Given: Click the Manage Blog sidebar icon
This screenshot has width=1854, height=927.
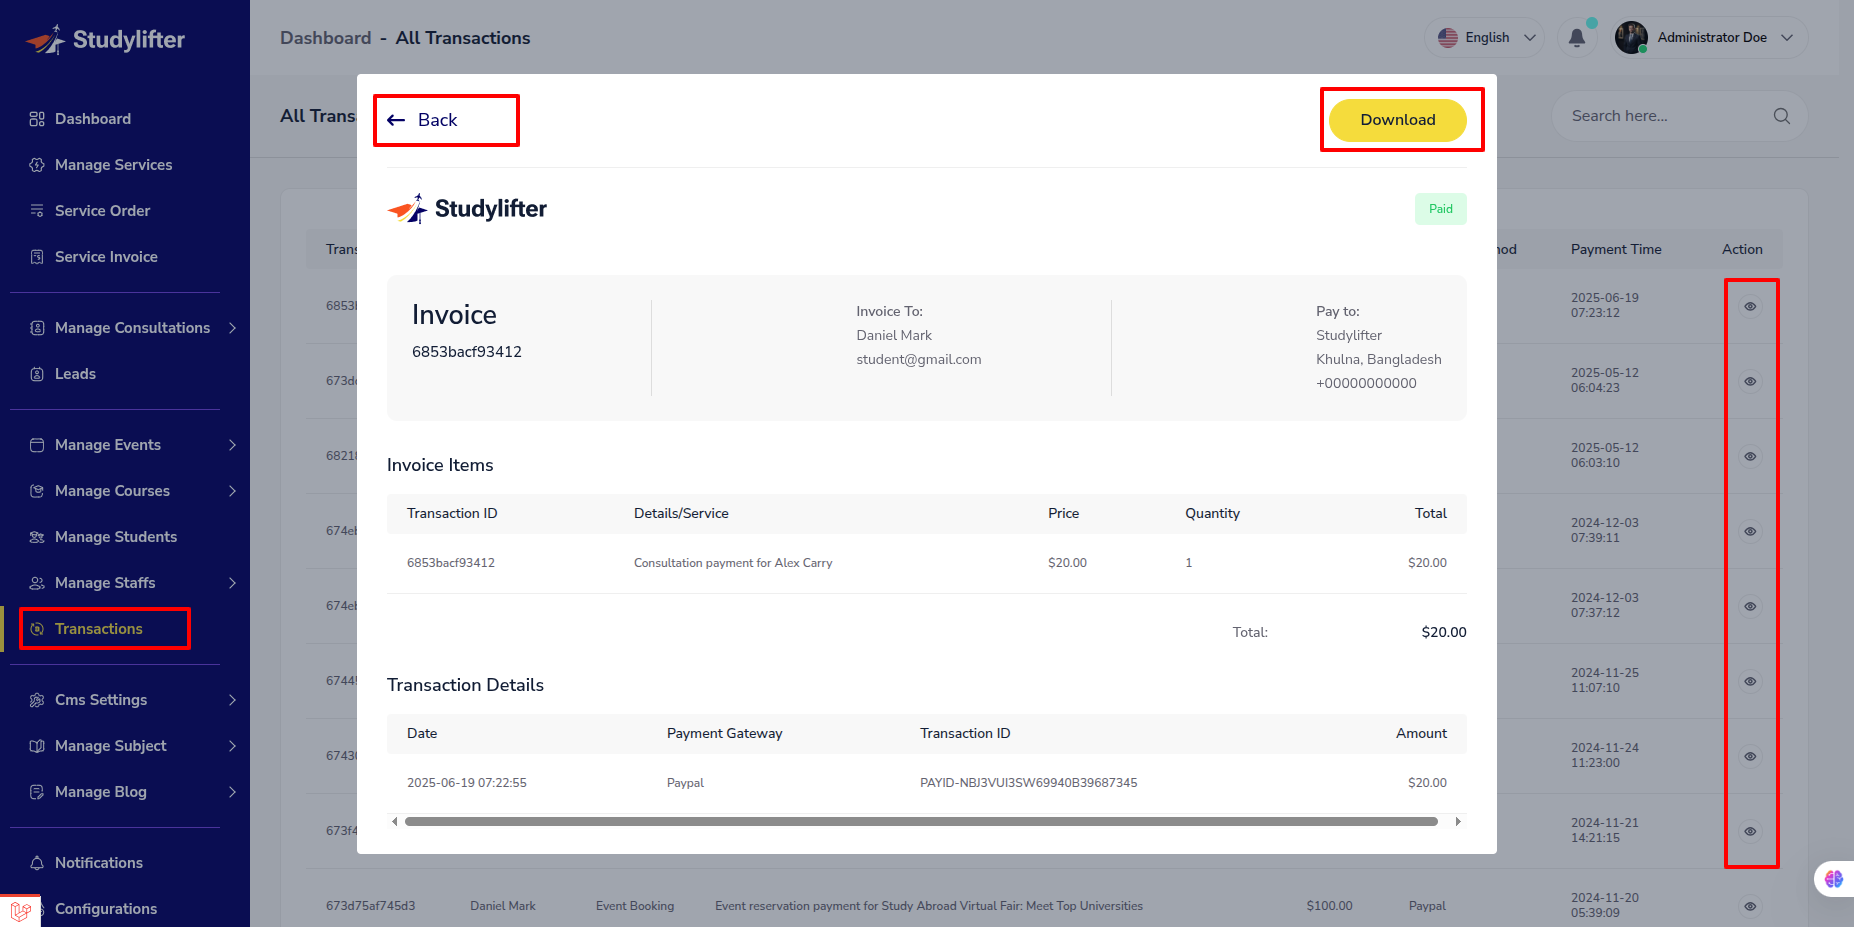Looking at the screenshot, I should point(37,792).
